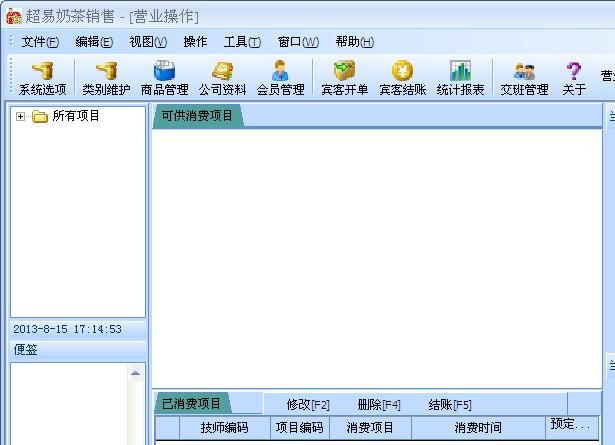Open the 文件 menu
Screen dimensions: 615x445
tap(39, 42)
